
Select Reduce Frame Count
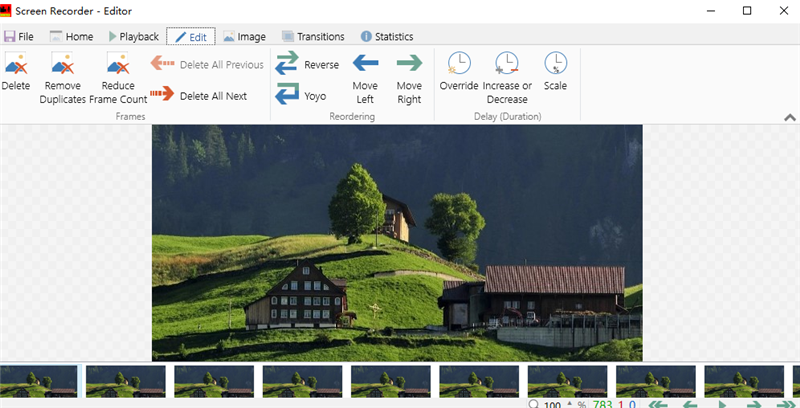pos(118,78)
